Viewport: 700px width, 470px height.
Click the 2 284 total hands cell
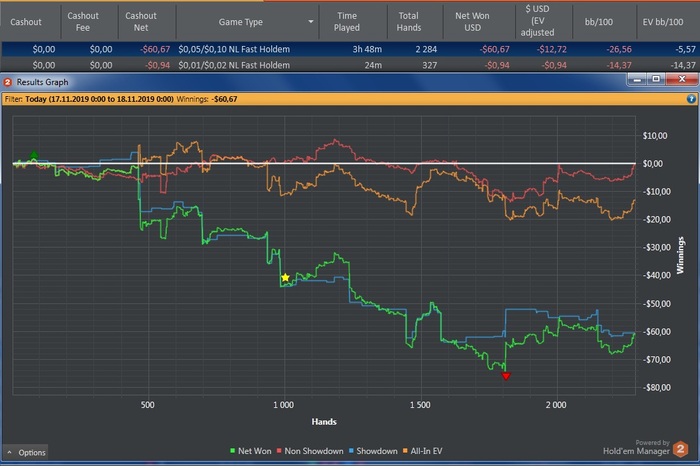point(426,49)
